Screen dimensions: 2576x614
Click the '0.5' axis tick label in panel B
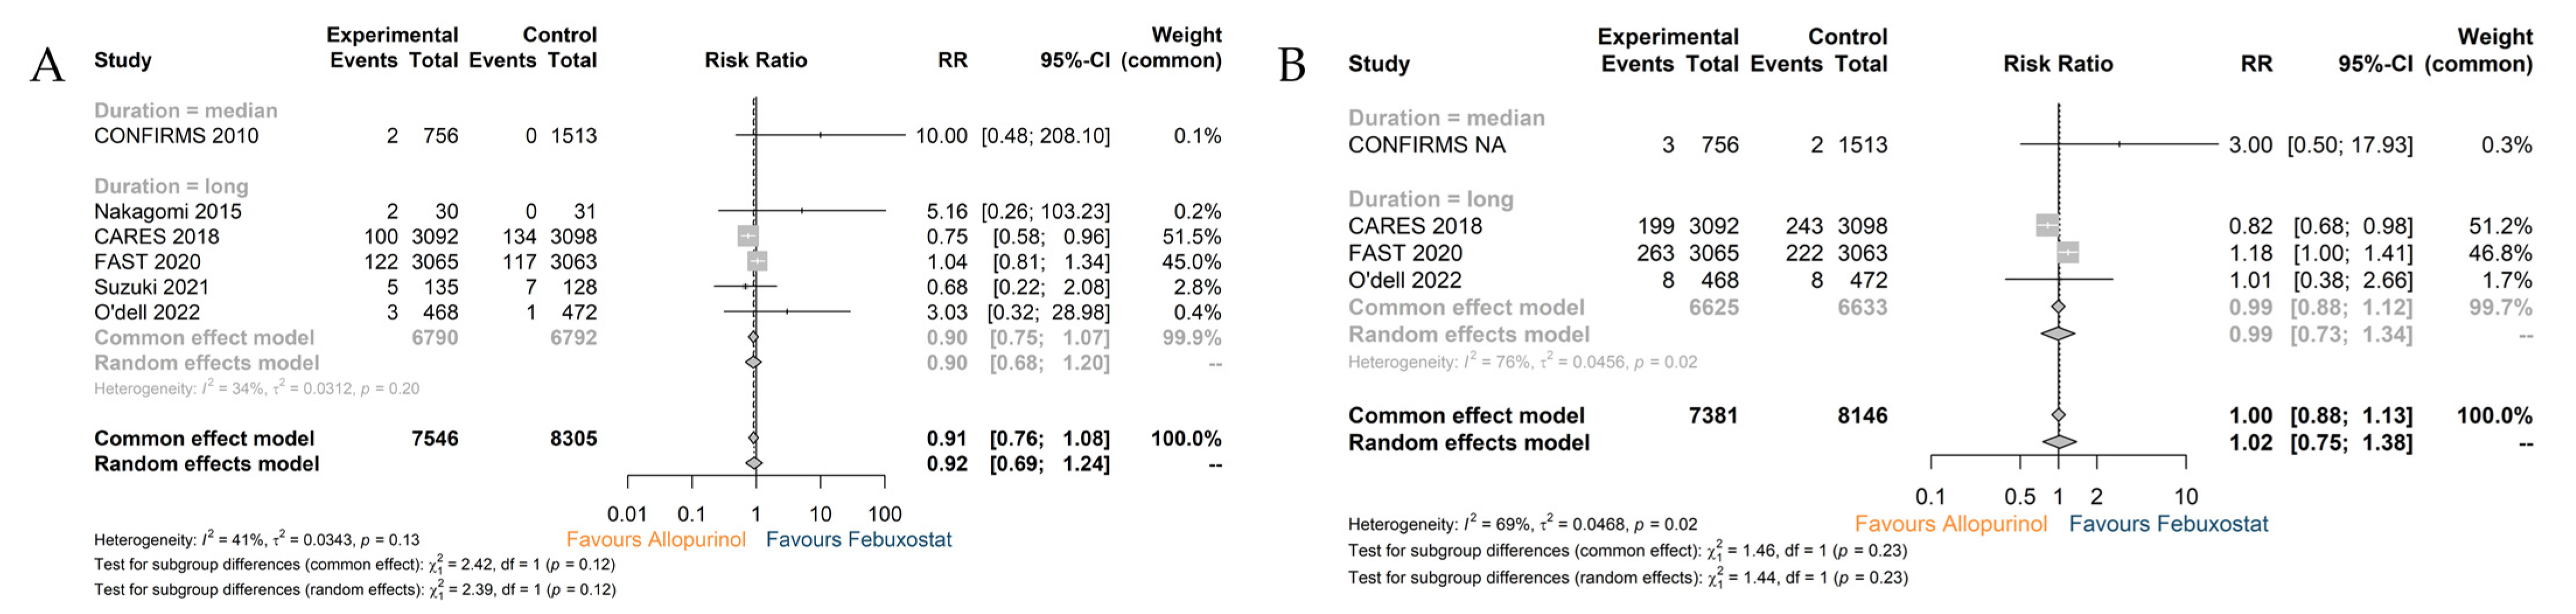click(x=2020, y=497)
